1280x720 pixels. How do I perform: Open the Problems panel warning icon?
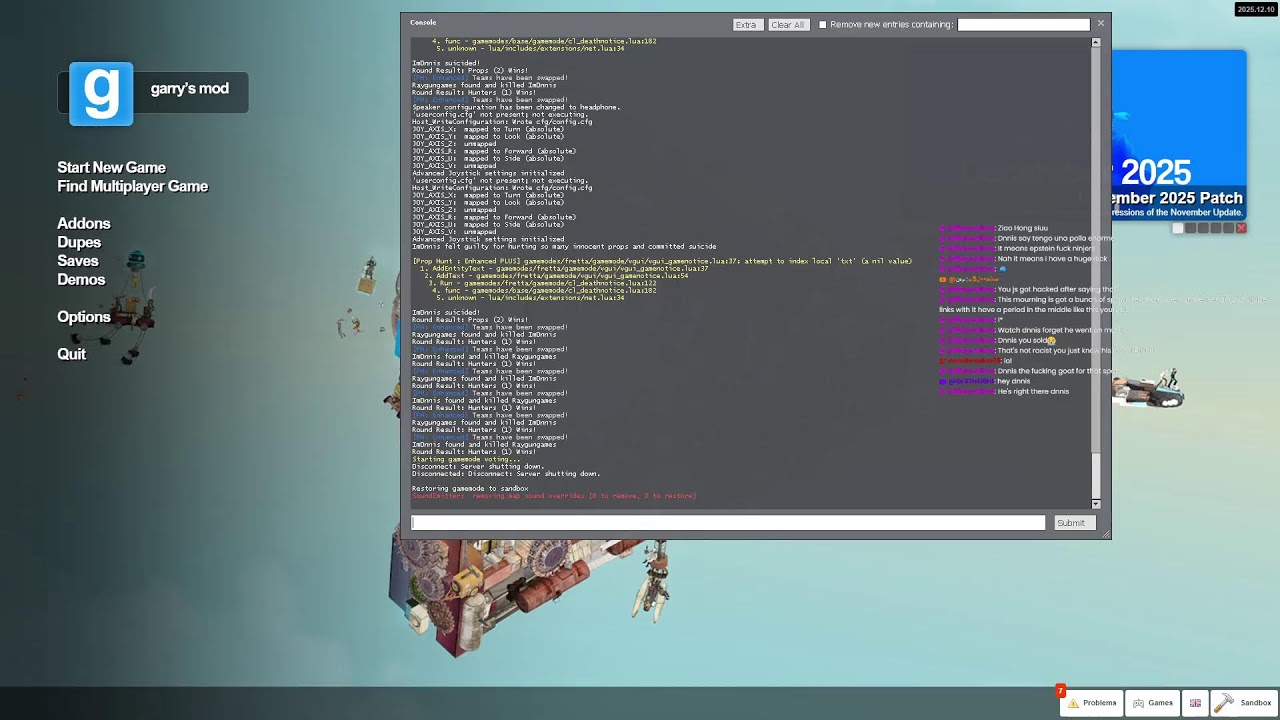[x=1073, y=703]
